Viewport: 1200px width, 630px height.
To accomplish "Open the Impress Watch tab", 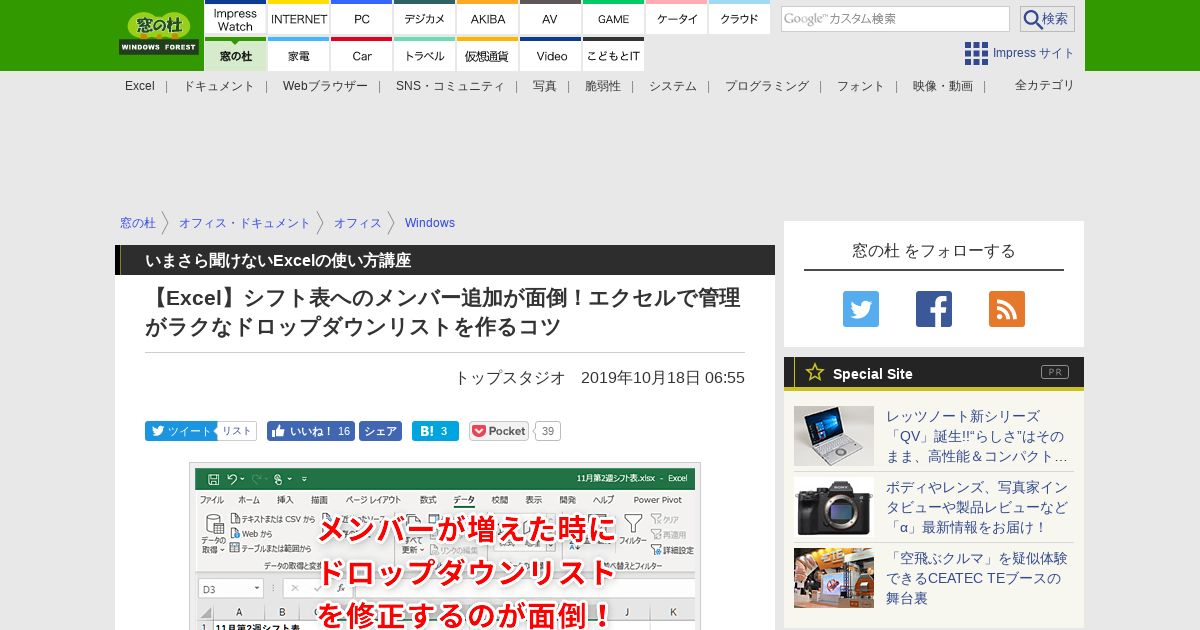I will click(235, 18).
